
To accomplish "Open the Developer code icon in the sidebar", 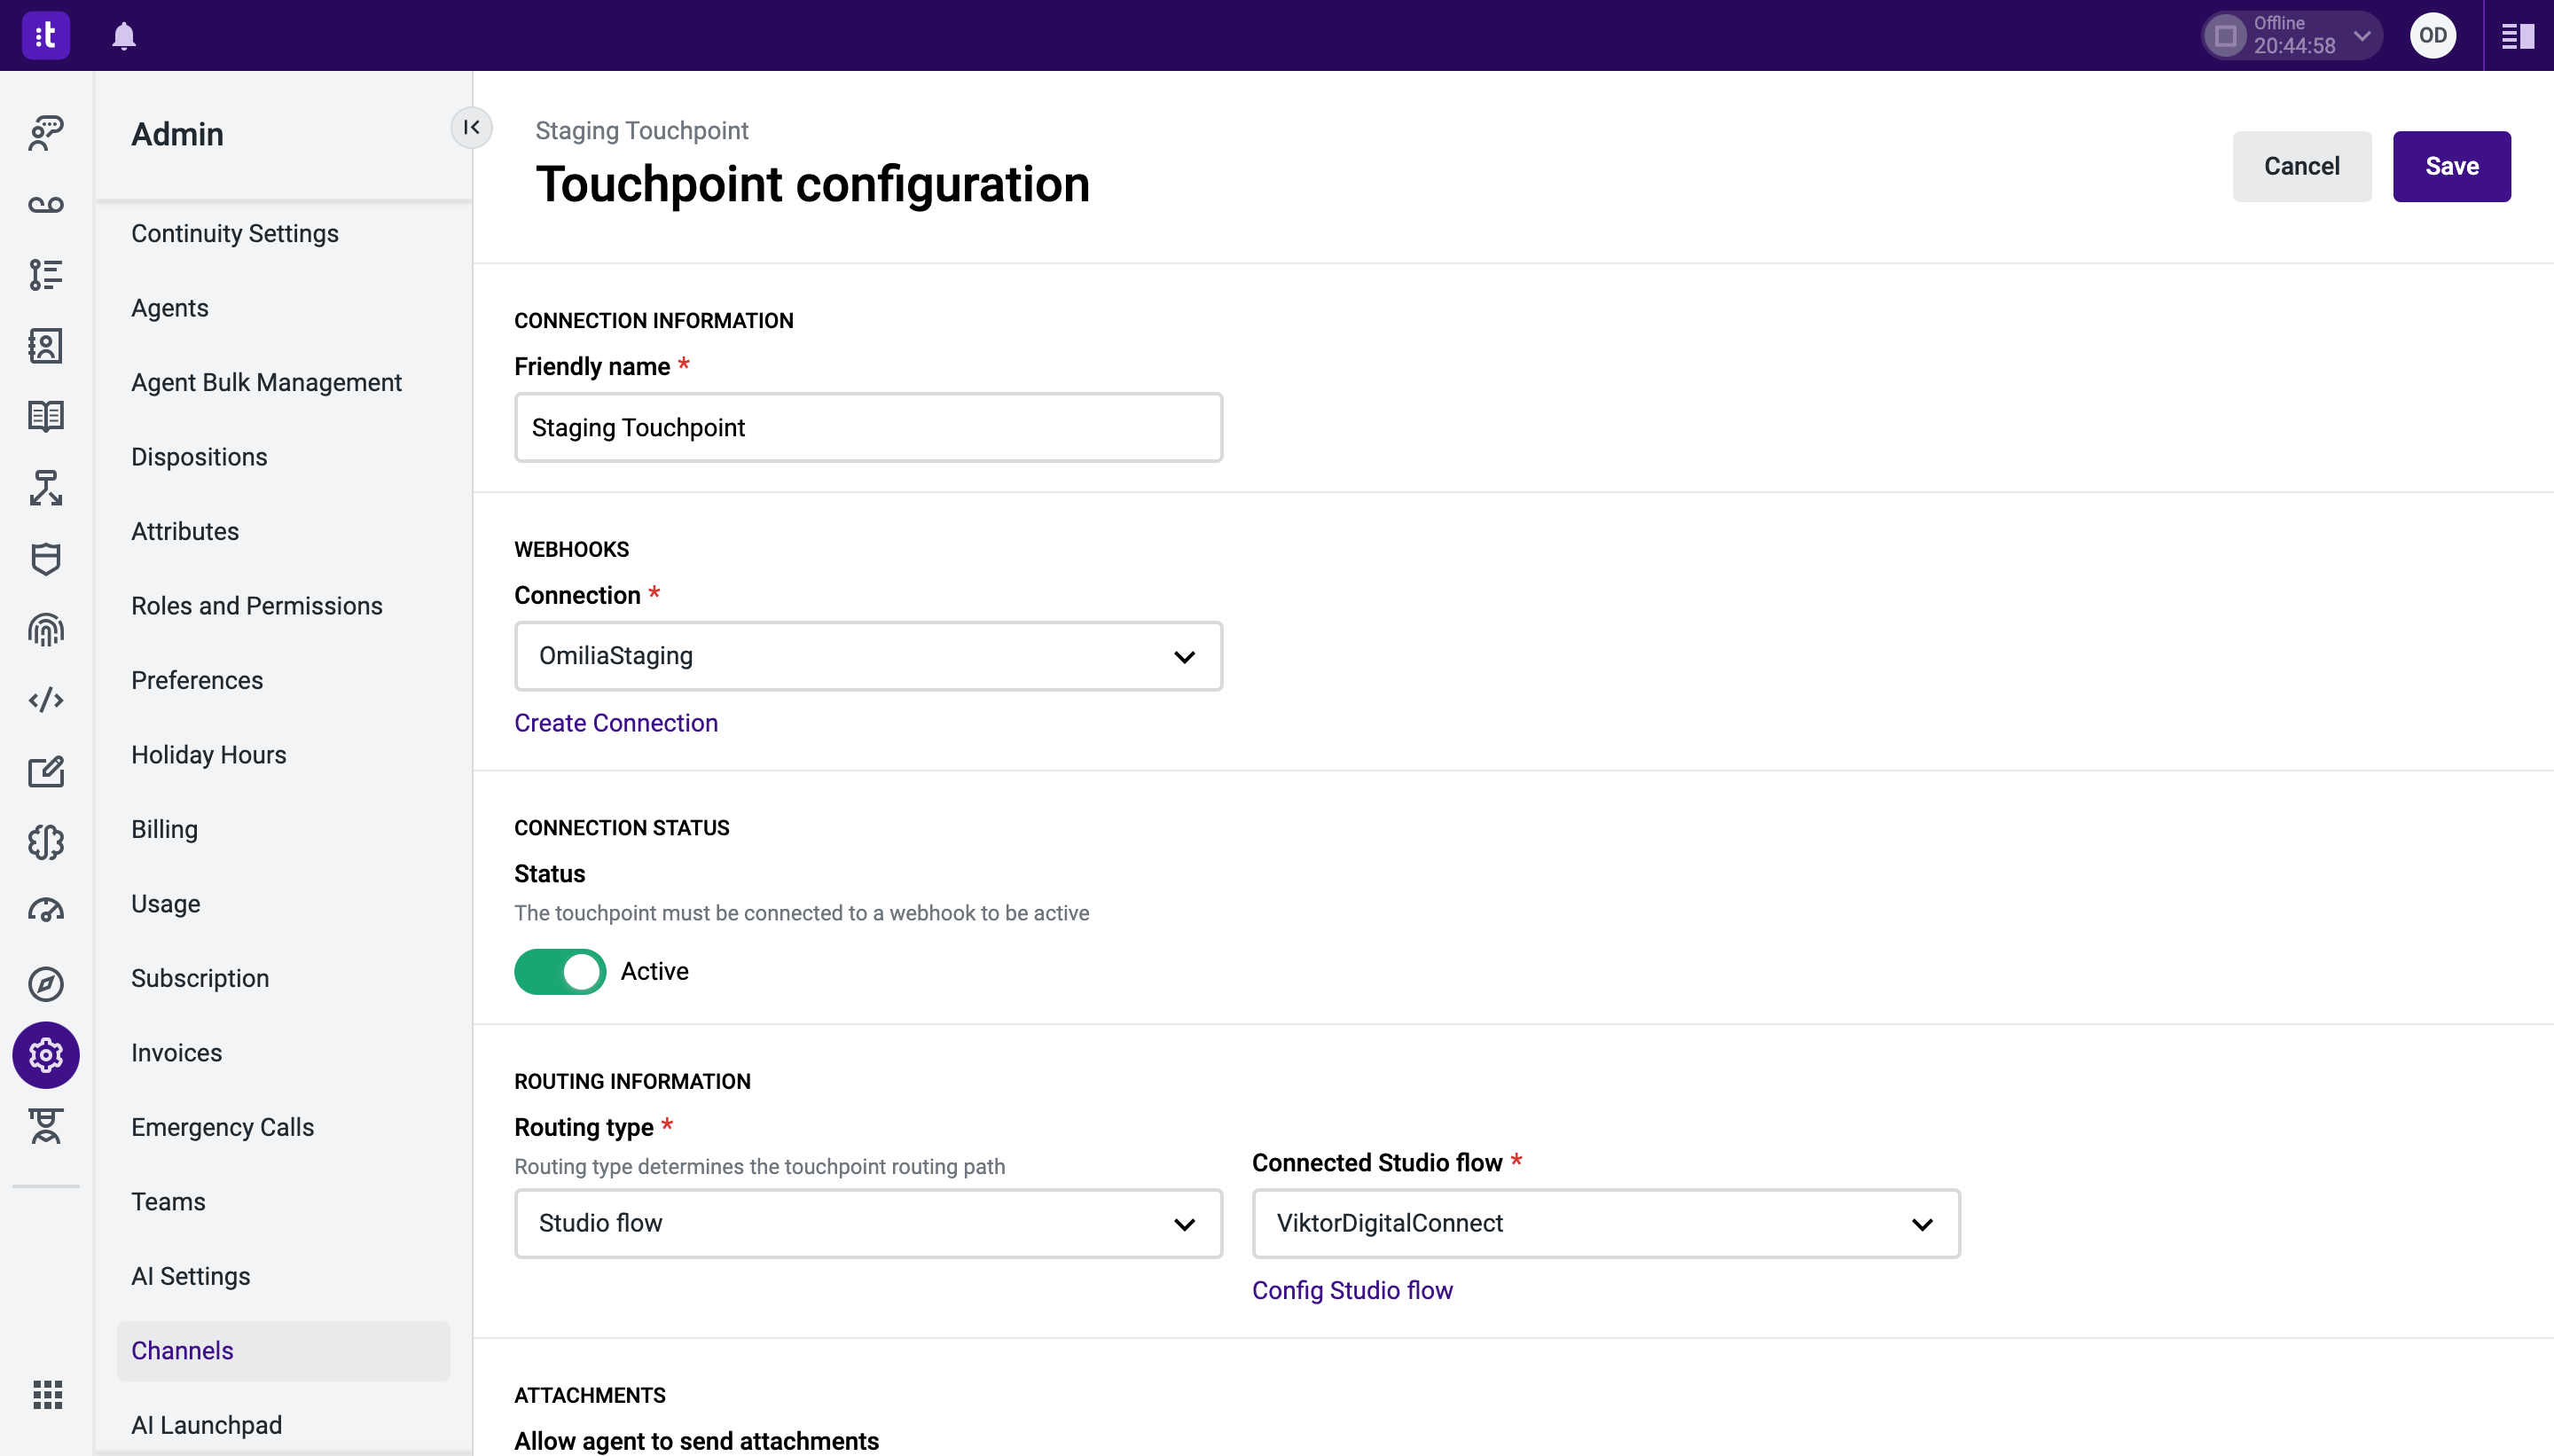I will pos(45,701).
